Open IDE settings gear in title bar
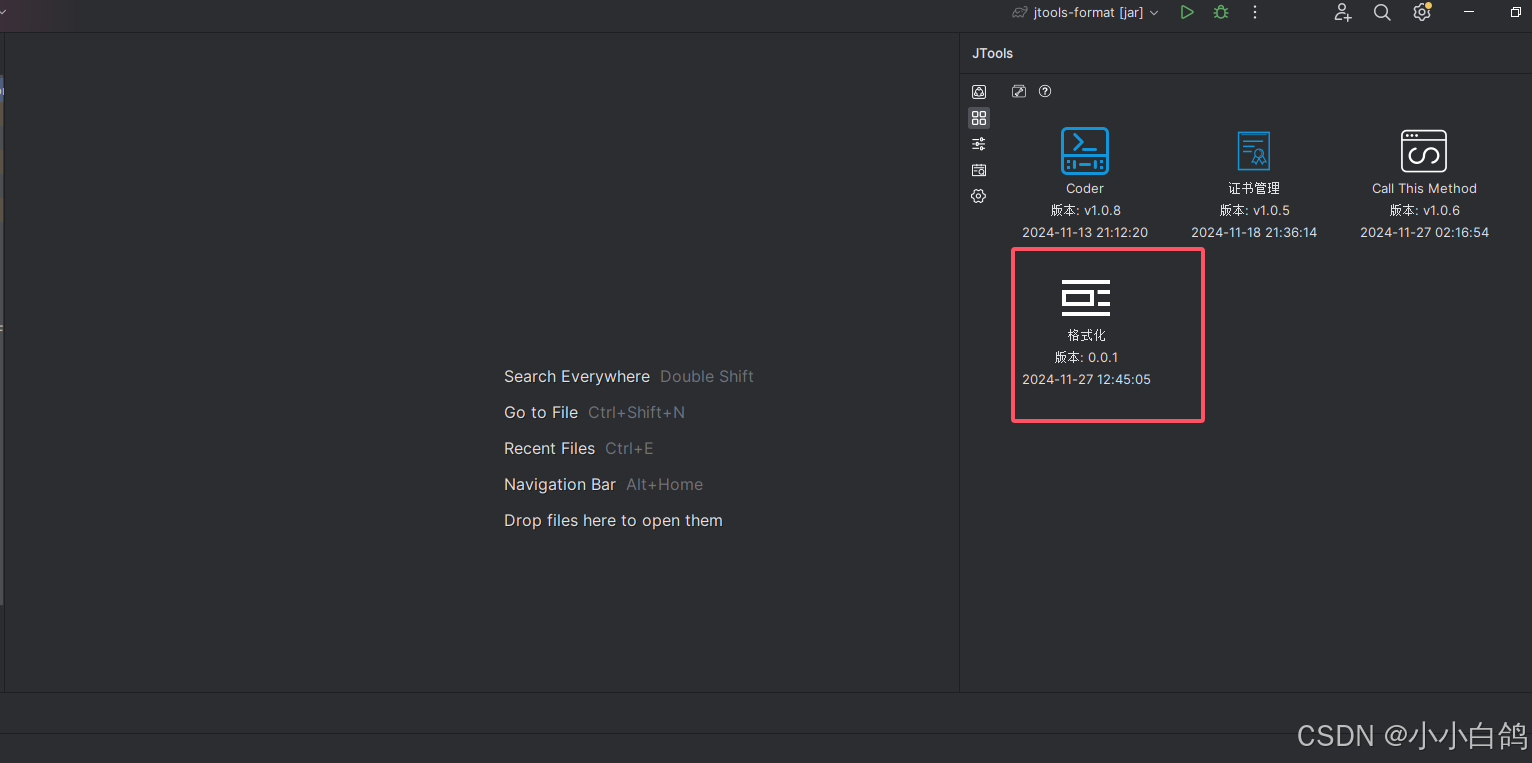Screen dimensions: 1532x763 [x=1422, y=12]
